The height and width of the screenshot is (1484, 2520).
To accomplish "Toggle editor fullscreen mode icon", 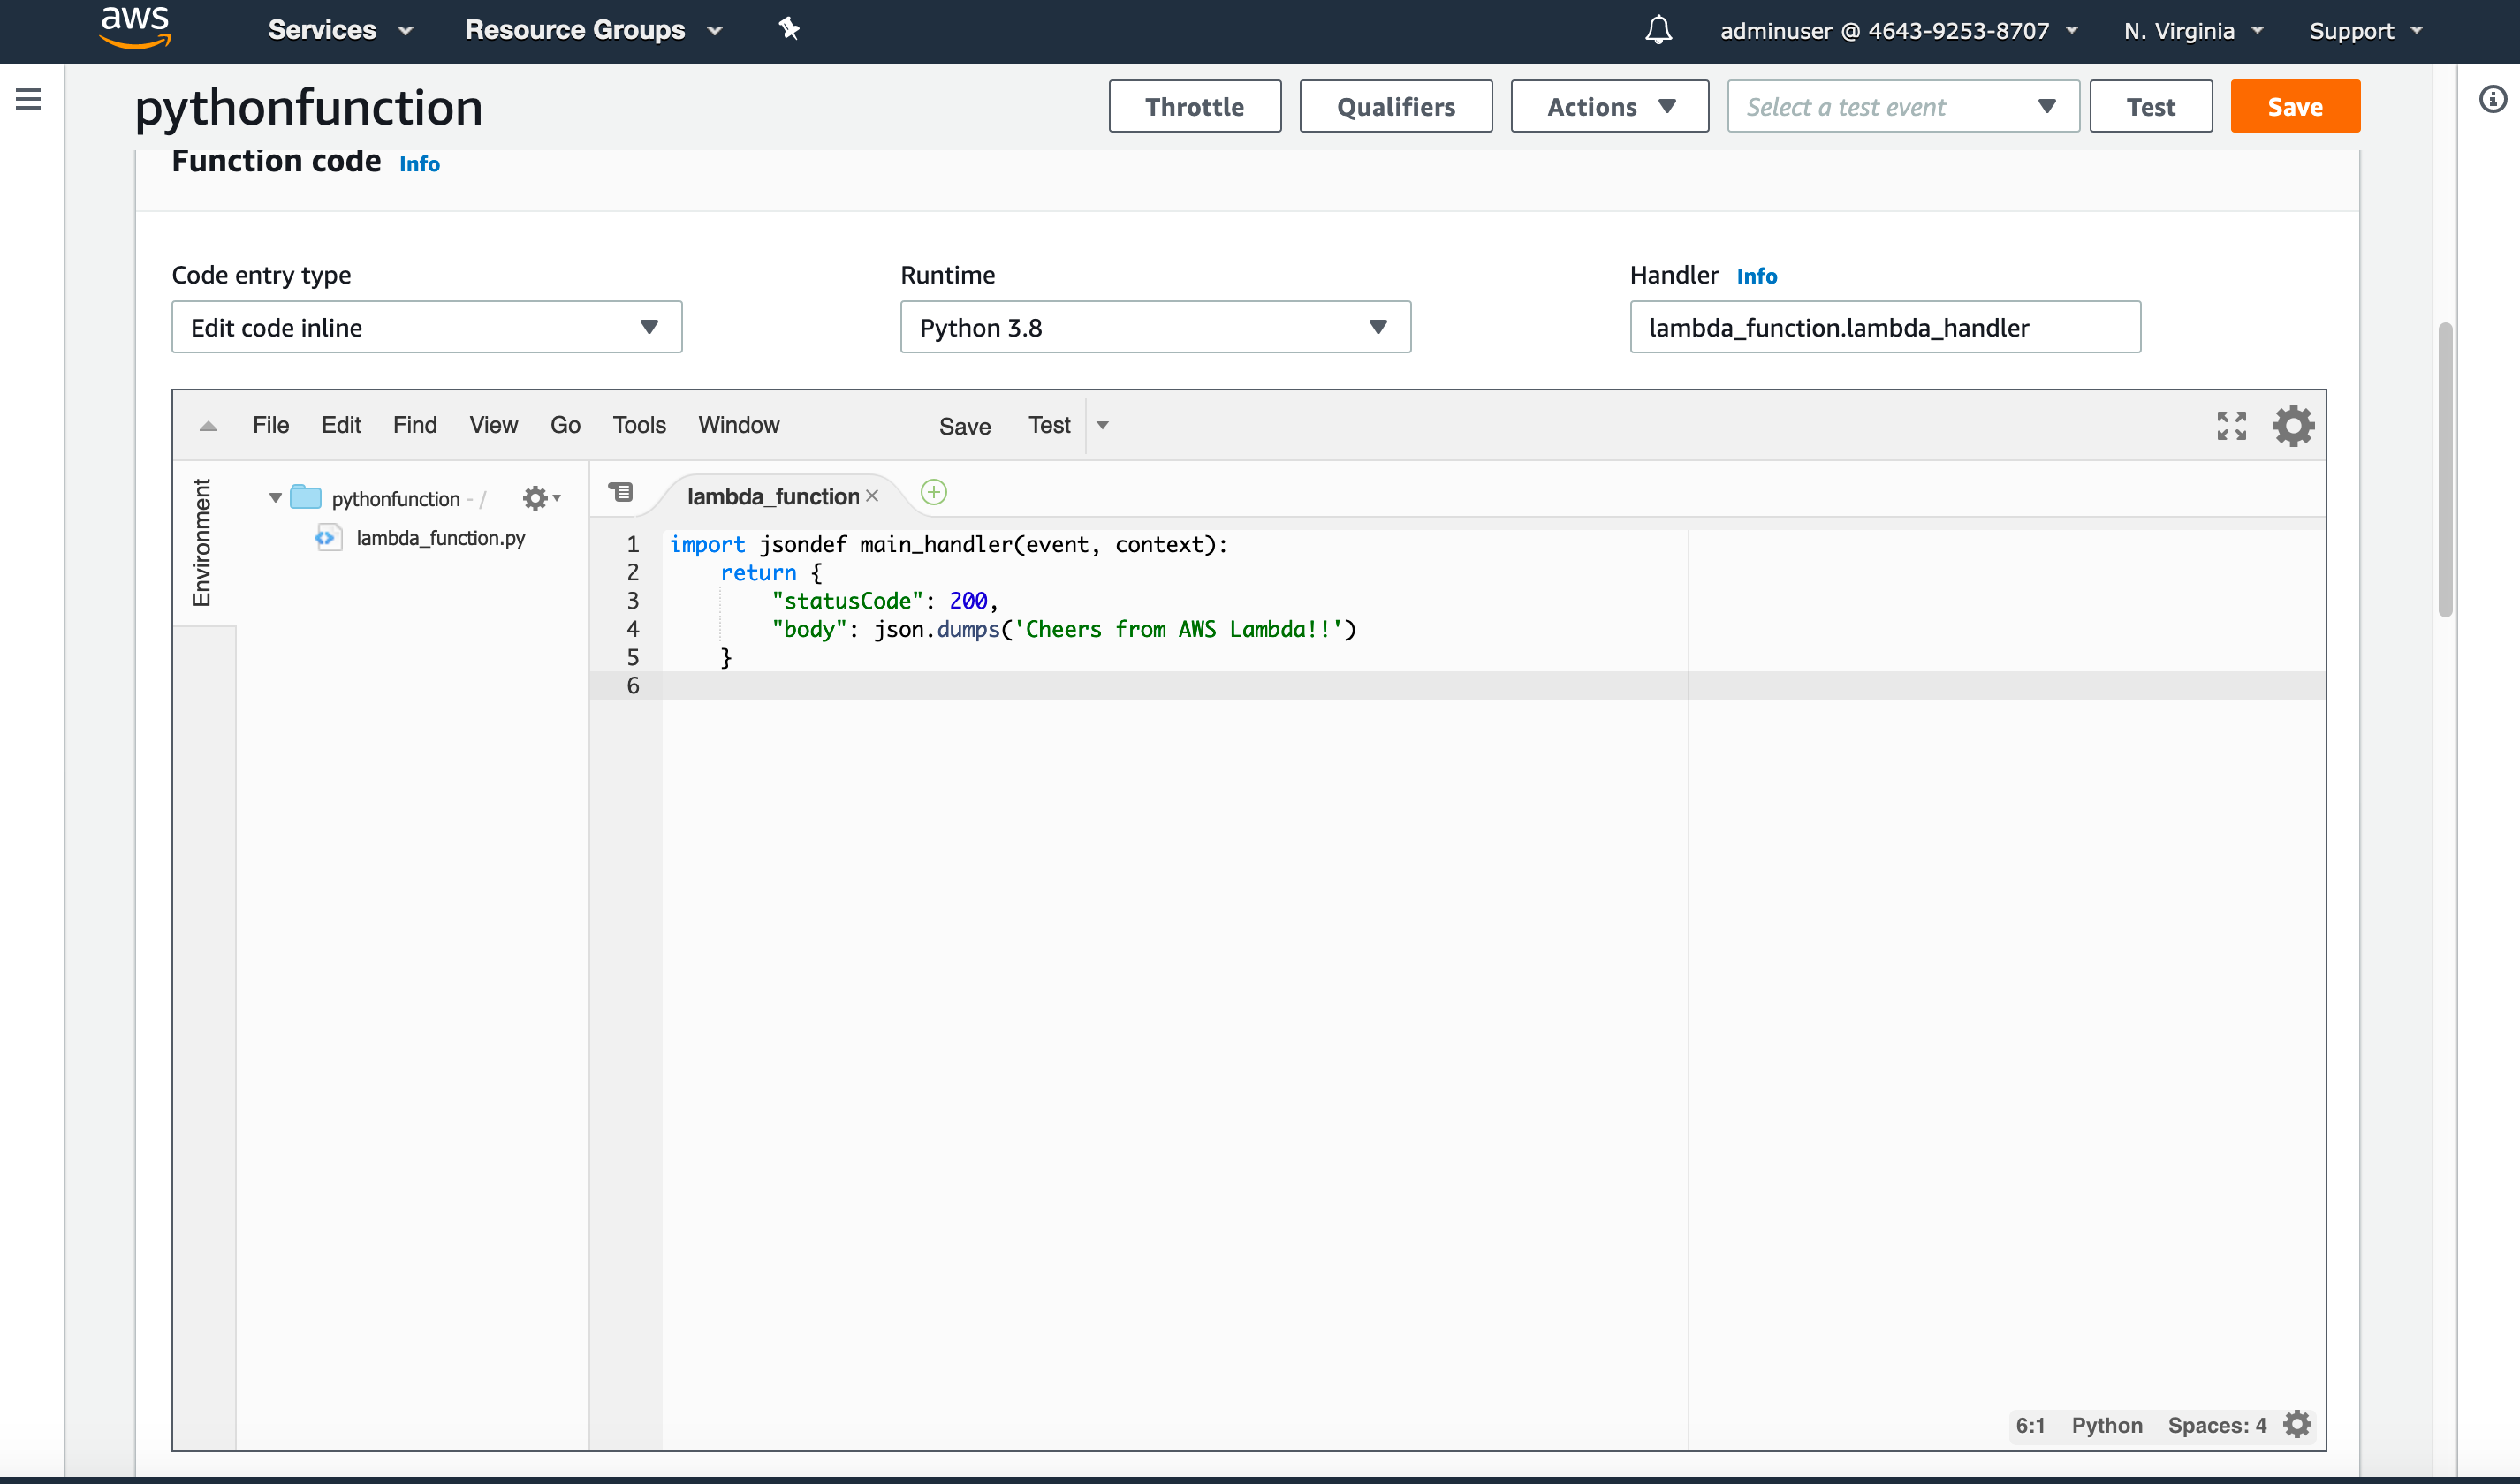I will coord(2231,426).
